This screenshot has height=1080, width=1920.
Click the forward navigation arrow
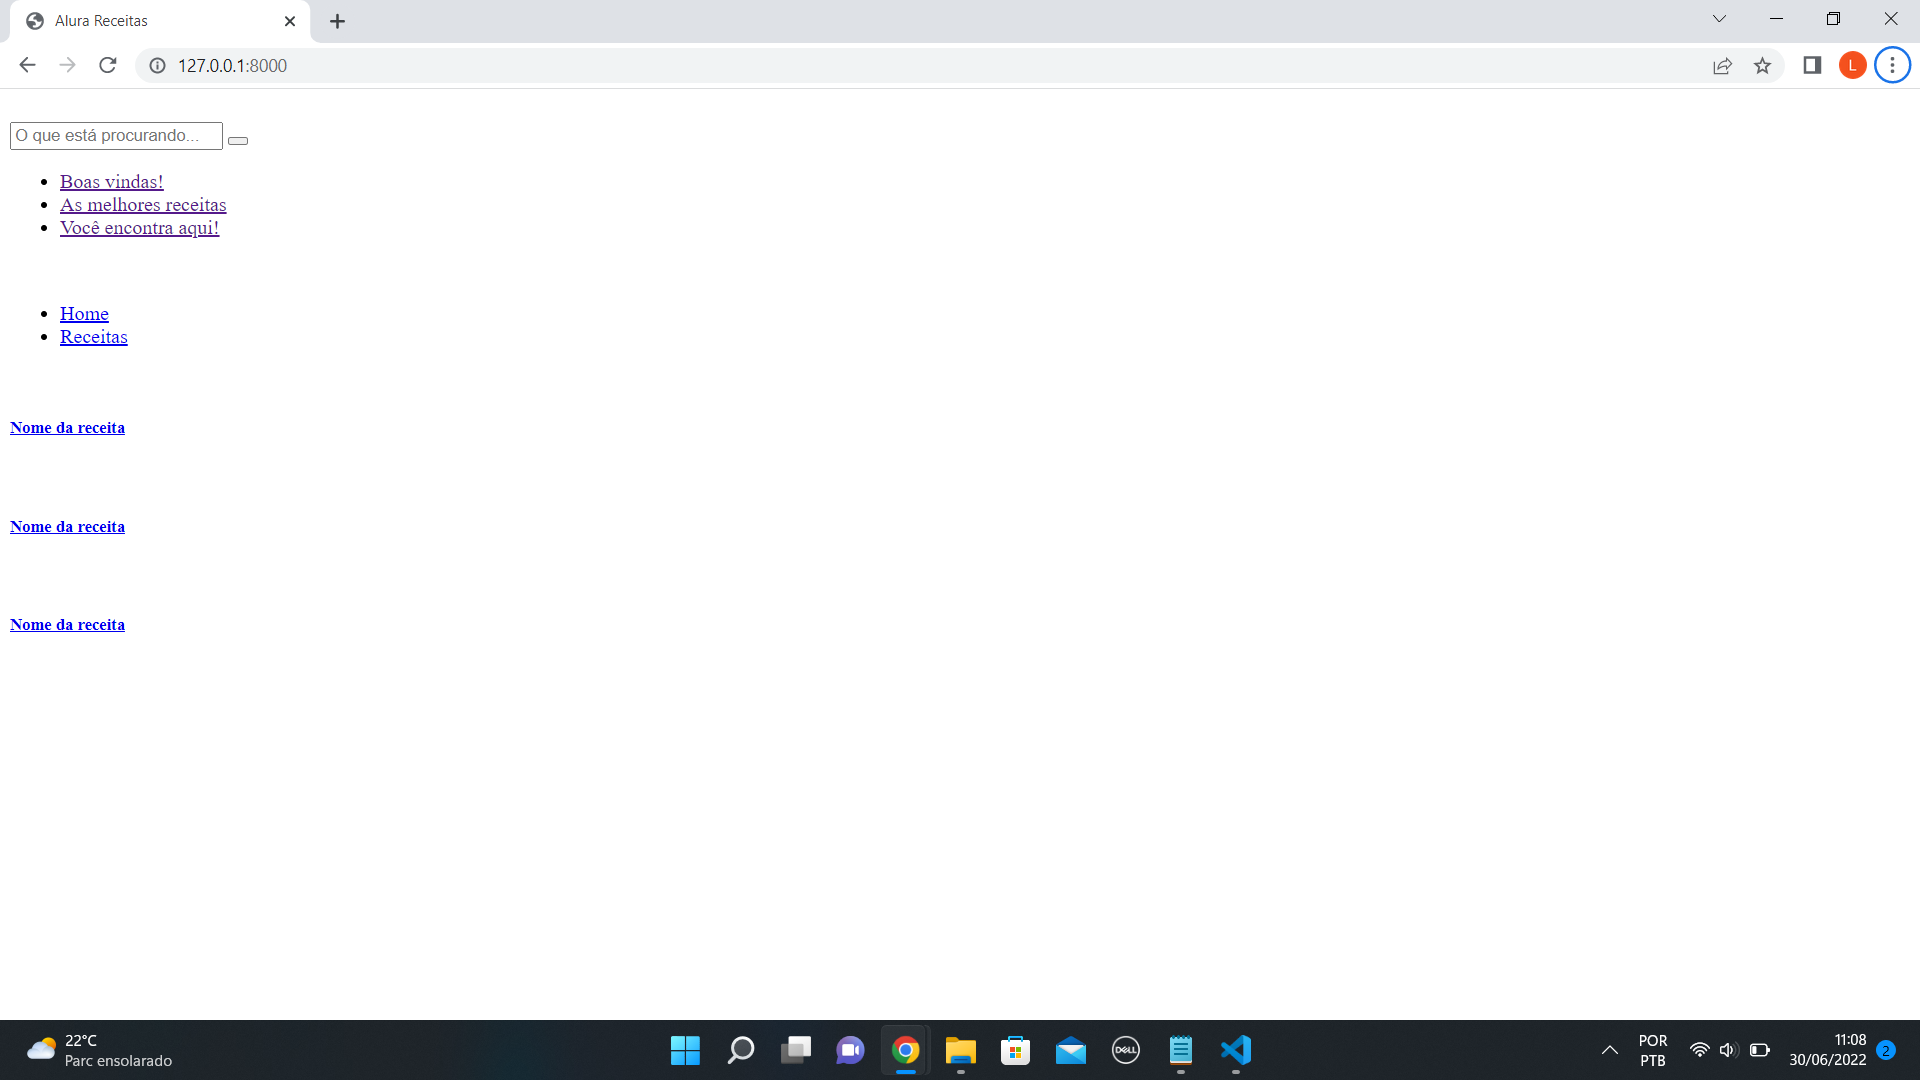coord(67,65)
